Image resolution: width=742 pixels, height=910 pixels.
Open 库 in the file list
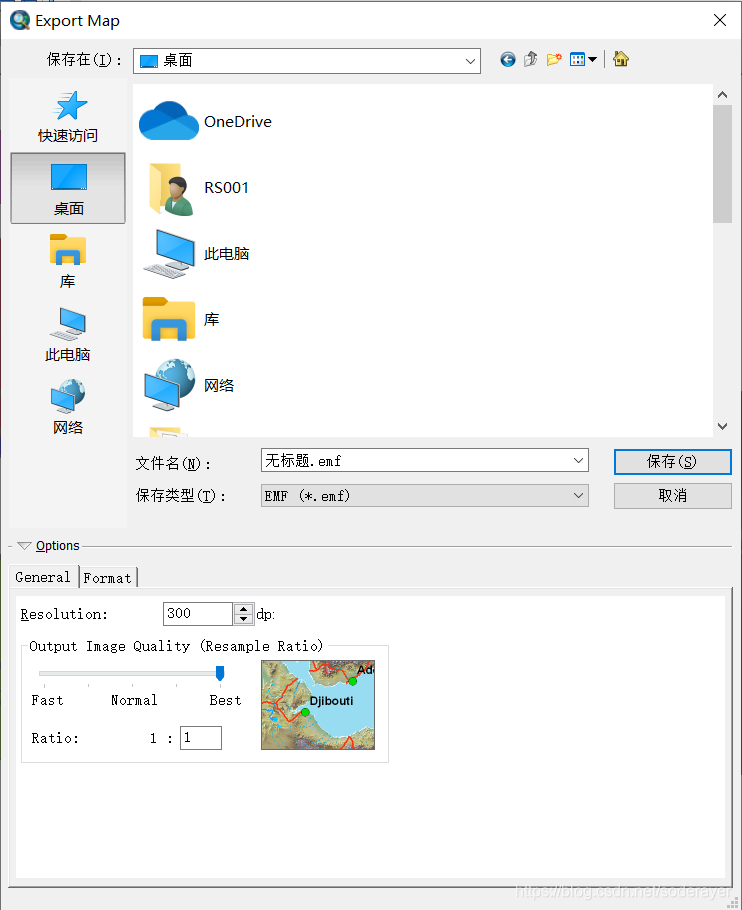(x=179, y=319)
